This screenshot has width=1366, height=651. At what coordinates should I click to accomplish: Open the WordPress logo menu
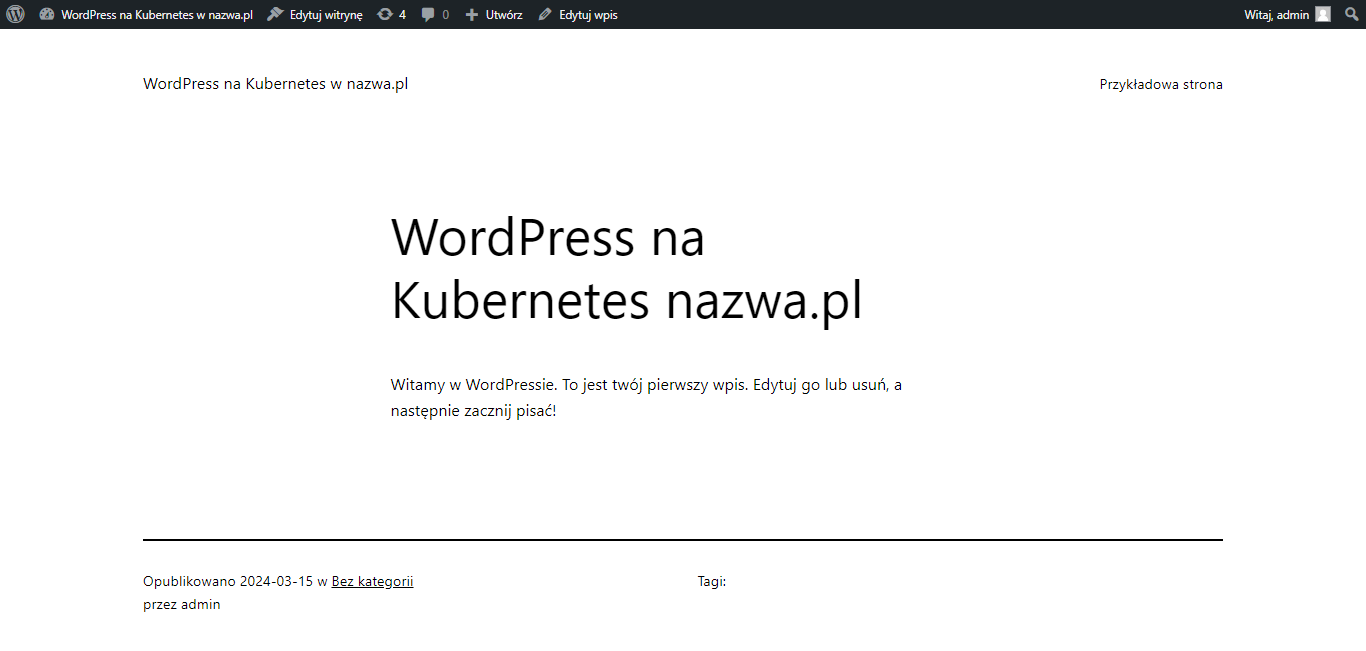[15, 14]
